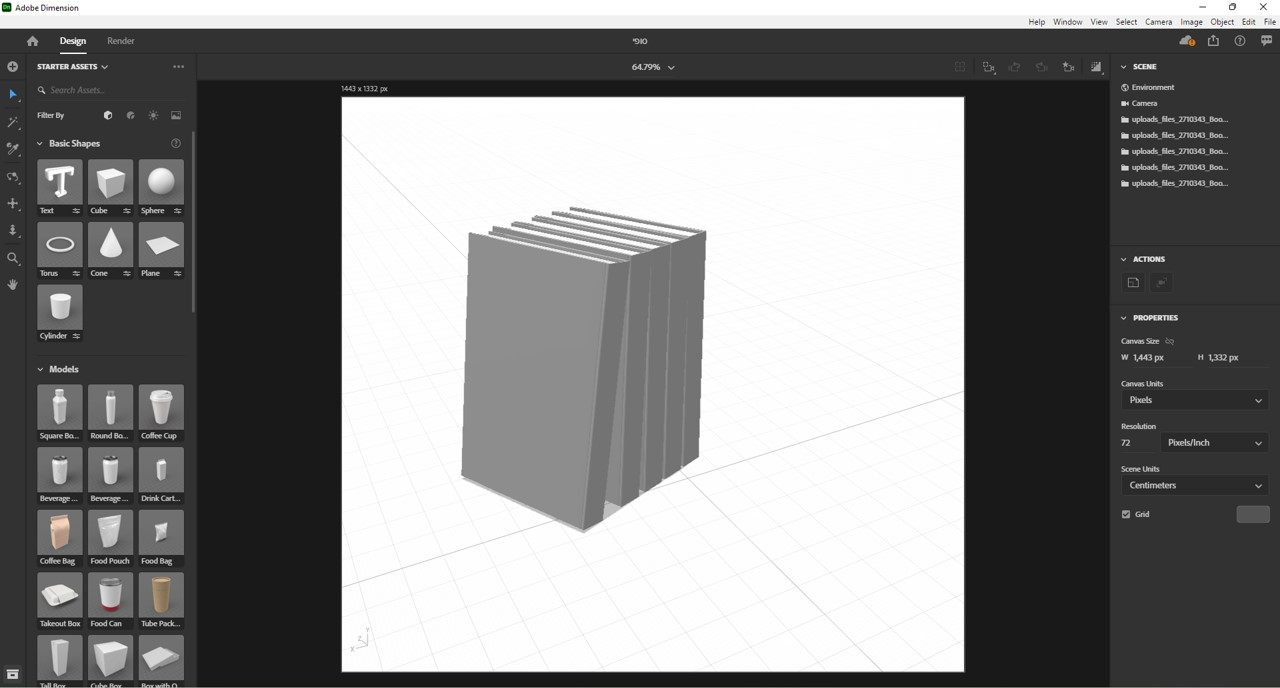The width and height of the screenshot is (1280, 688).
Task: Select the Dolly camera tool
Action: [13, 231]
